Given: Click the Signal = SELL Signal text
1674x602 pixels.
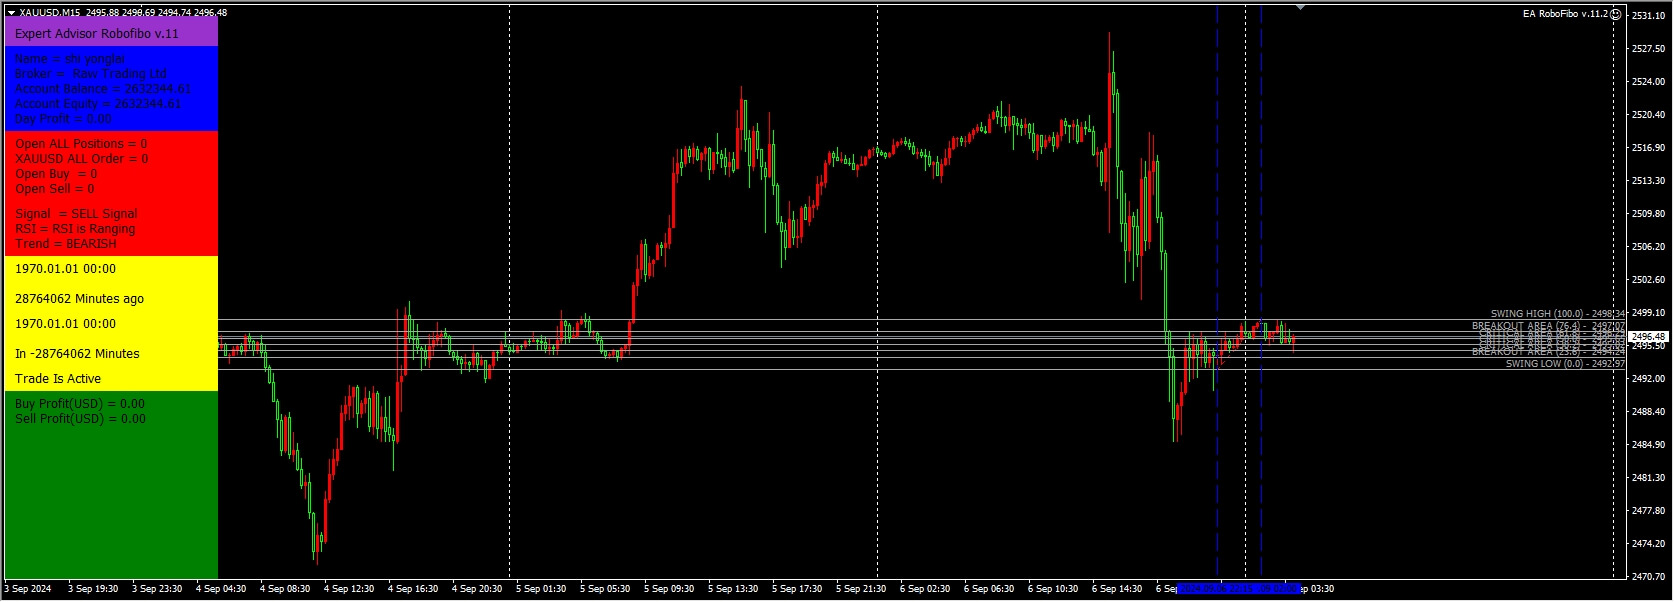Looking at the screenshot, I should coord(76,214).
